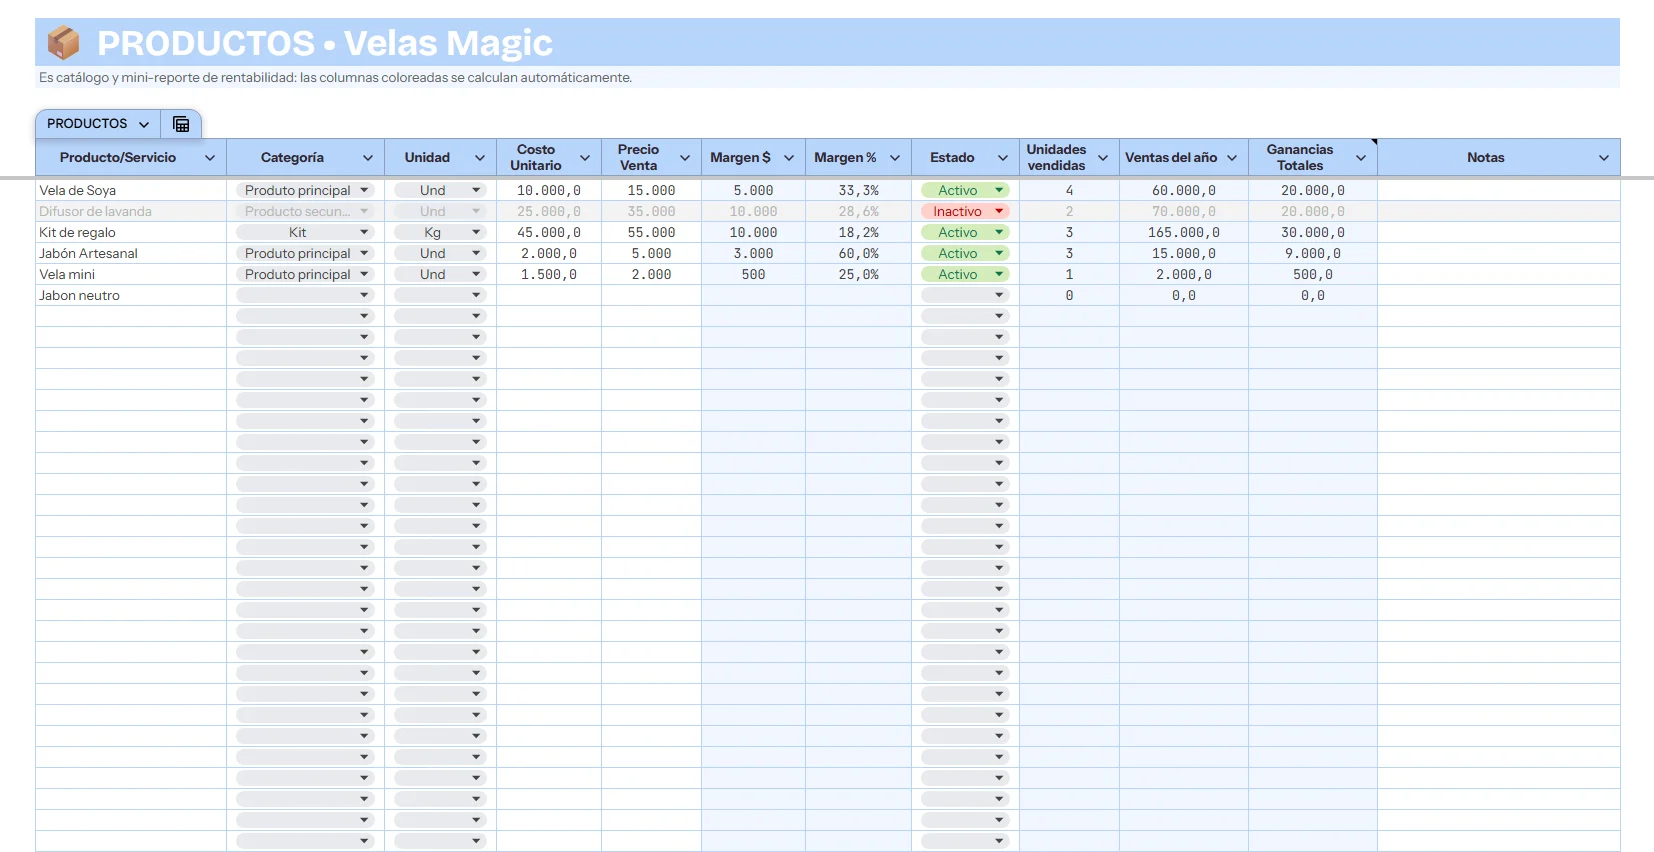Viewport: 1654px width, 852px height.
Task: Open the Categoría column filter arrow
Action: (368, 158)
